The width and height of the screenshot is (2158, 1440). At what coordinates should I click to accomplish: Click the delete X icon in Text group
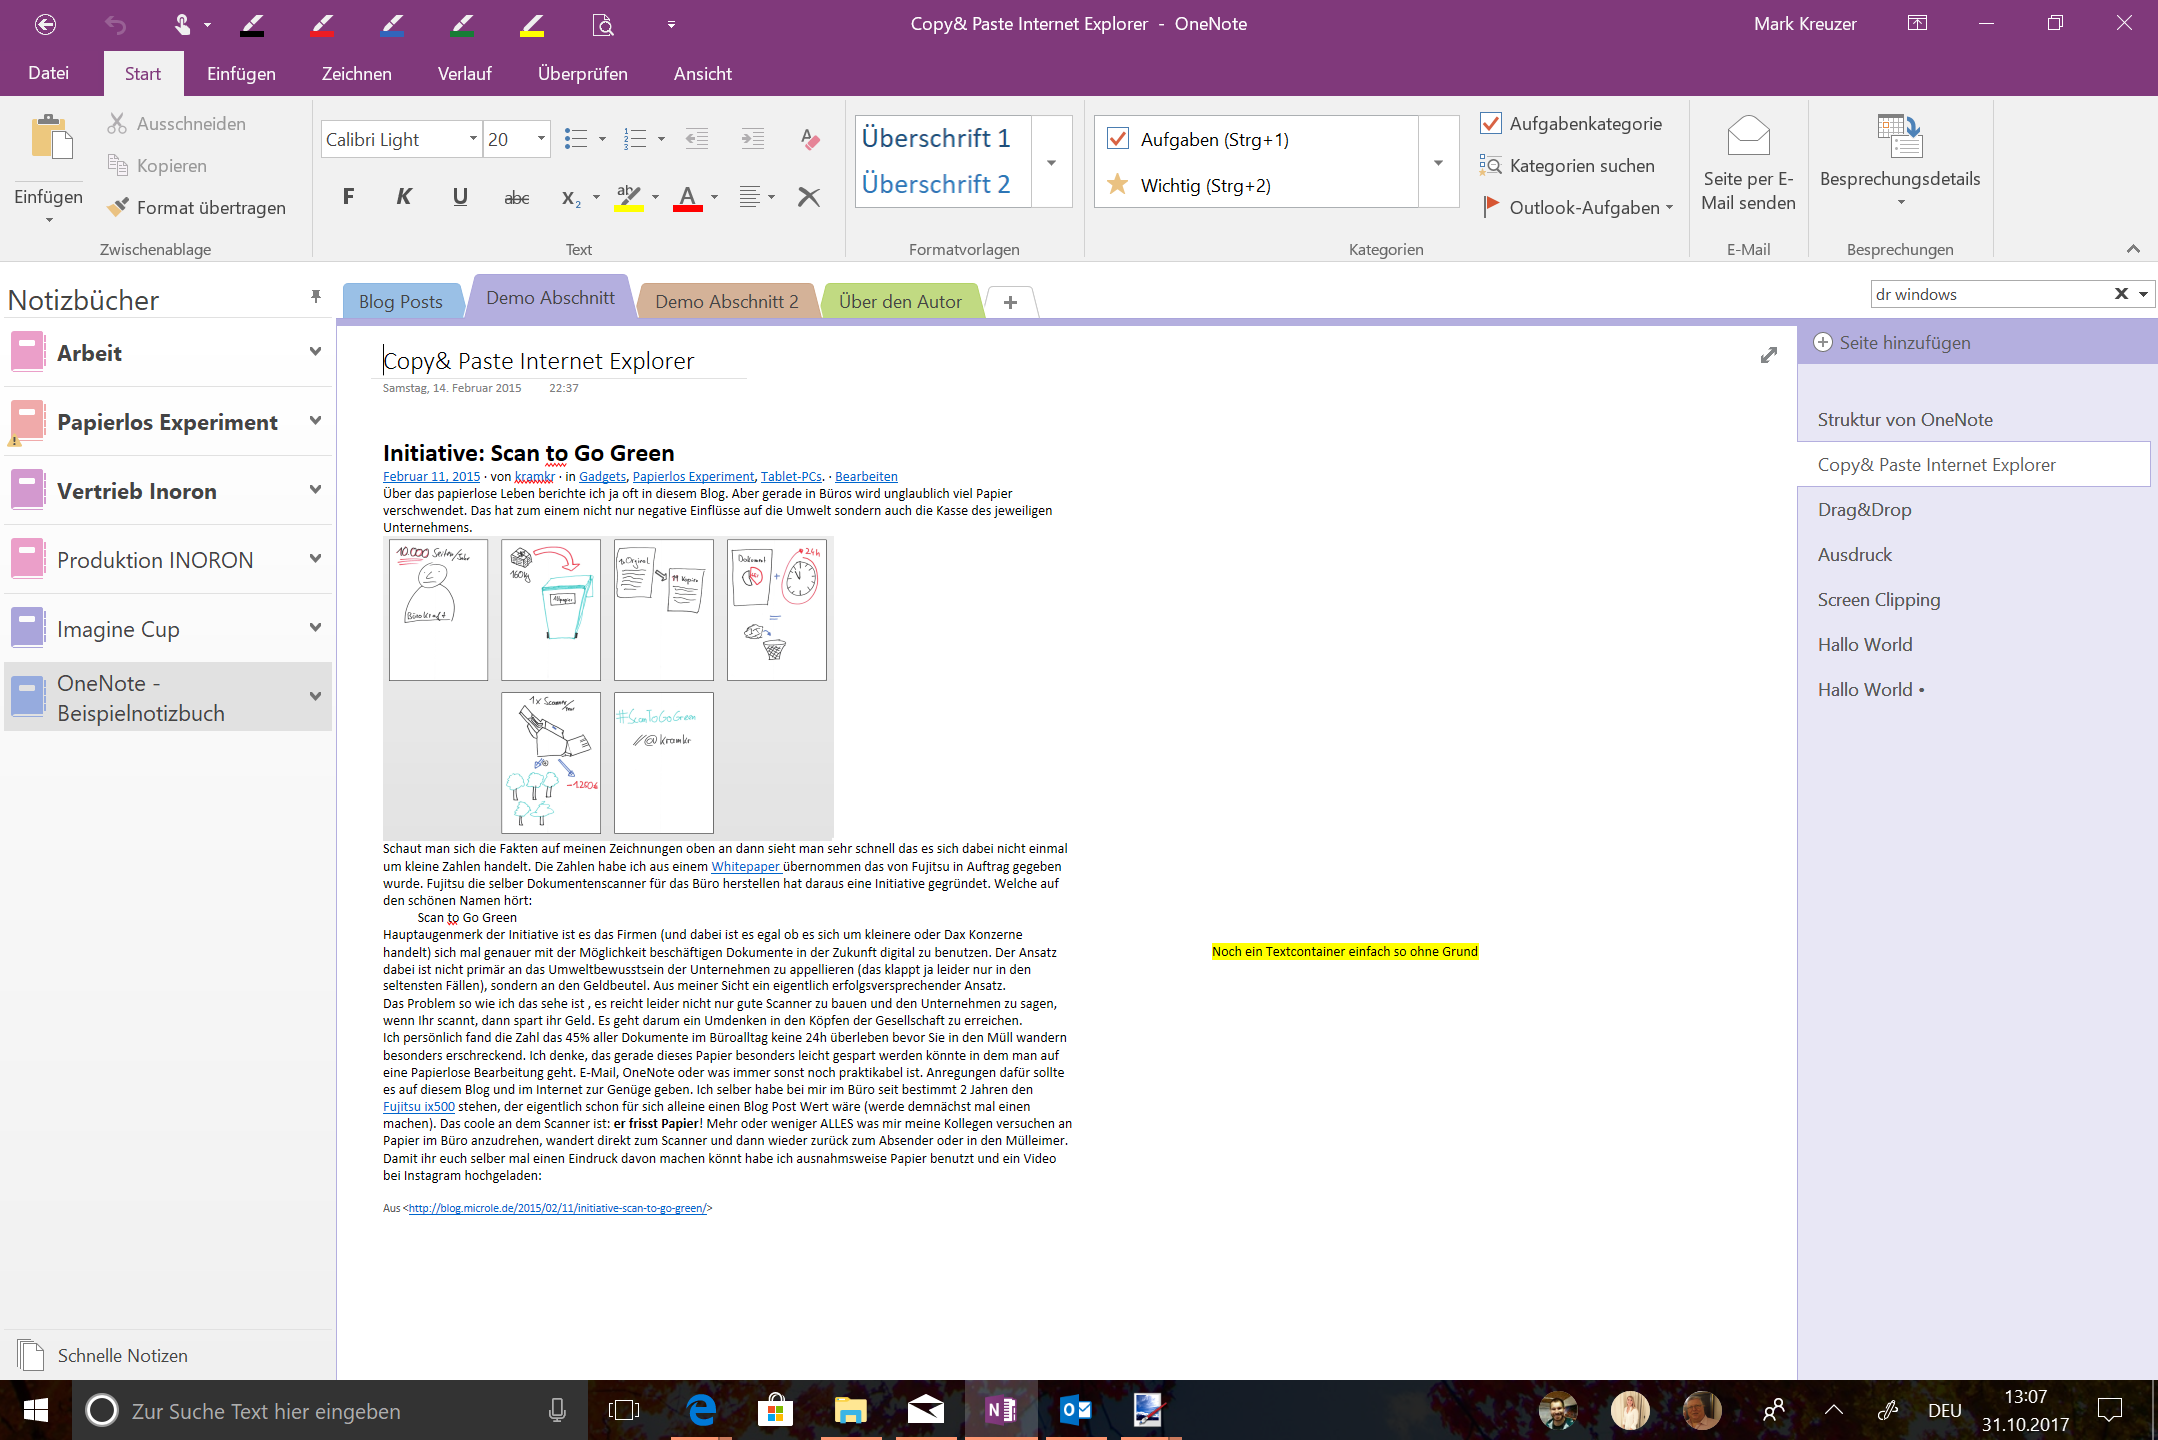point(808,197)
